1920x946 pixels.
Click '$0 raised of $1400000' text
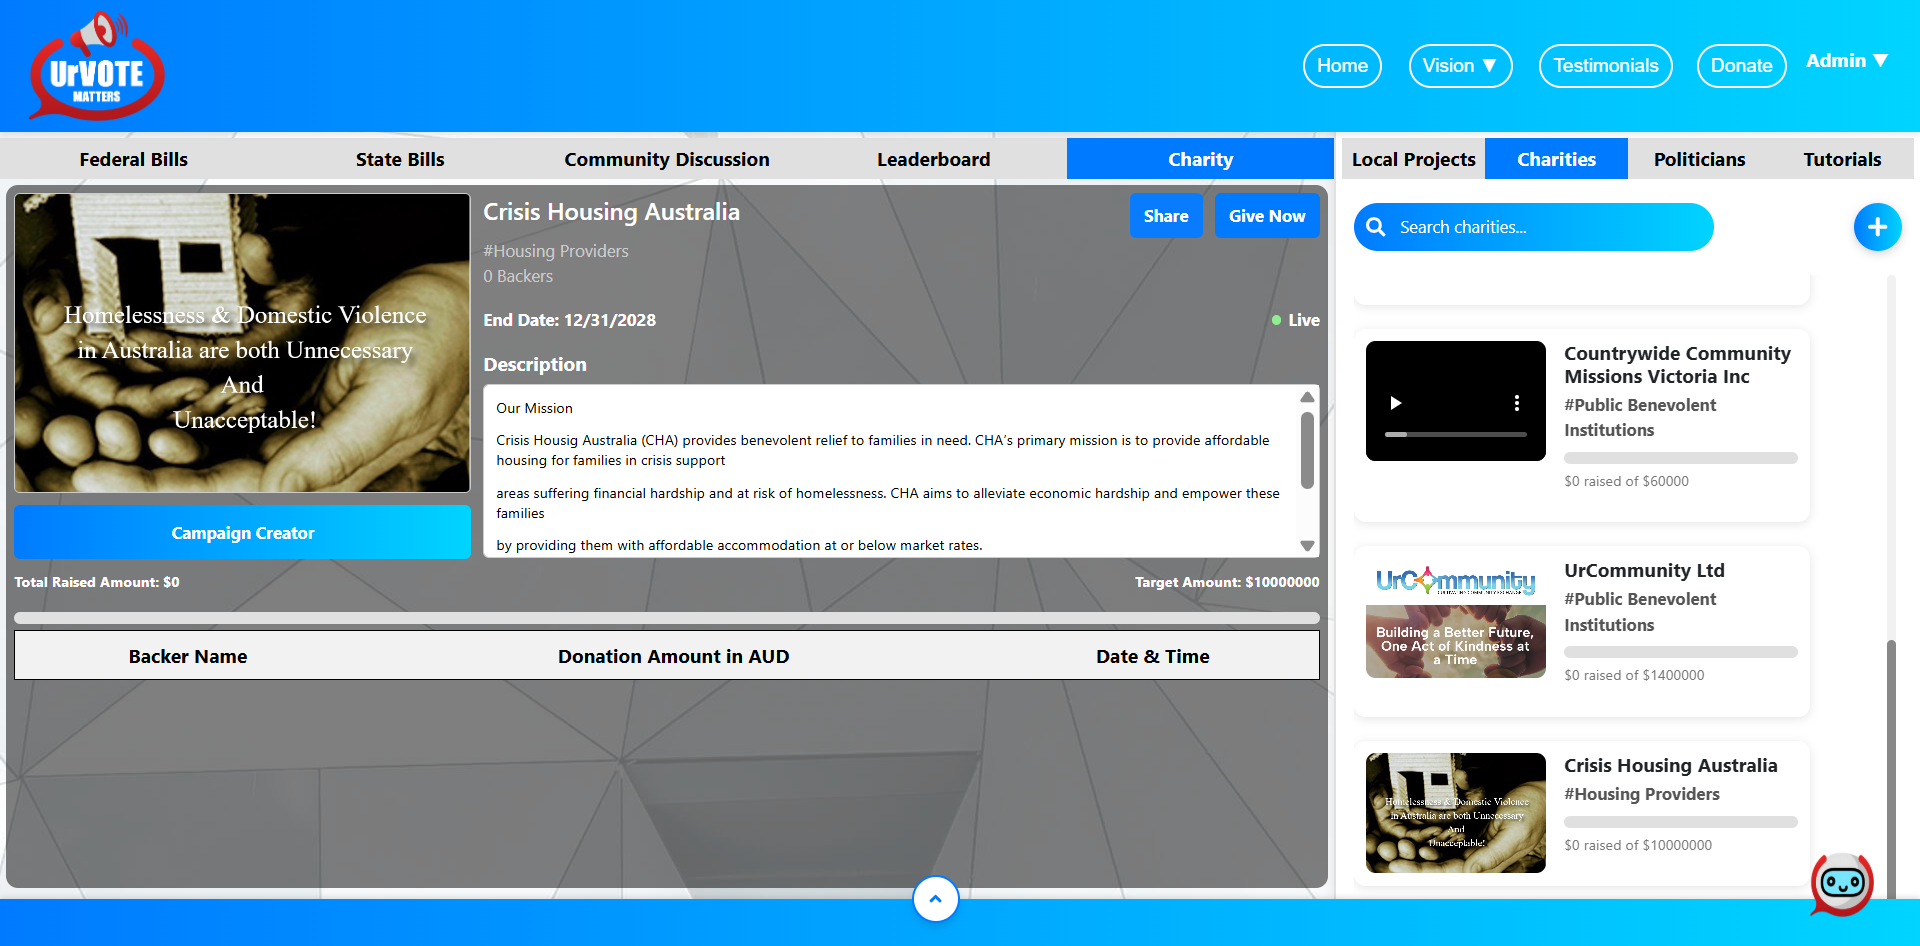(x=1634, y=675)
